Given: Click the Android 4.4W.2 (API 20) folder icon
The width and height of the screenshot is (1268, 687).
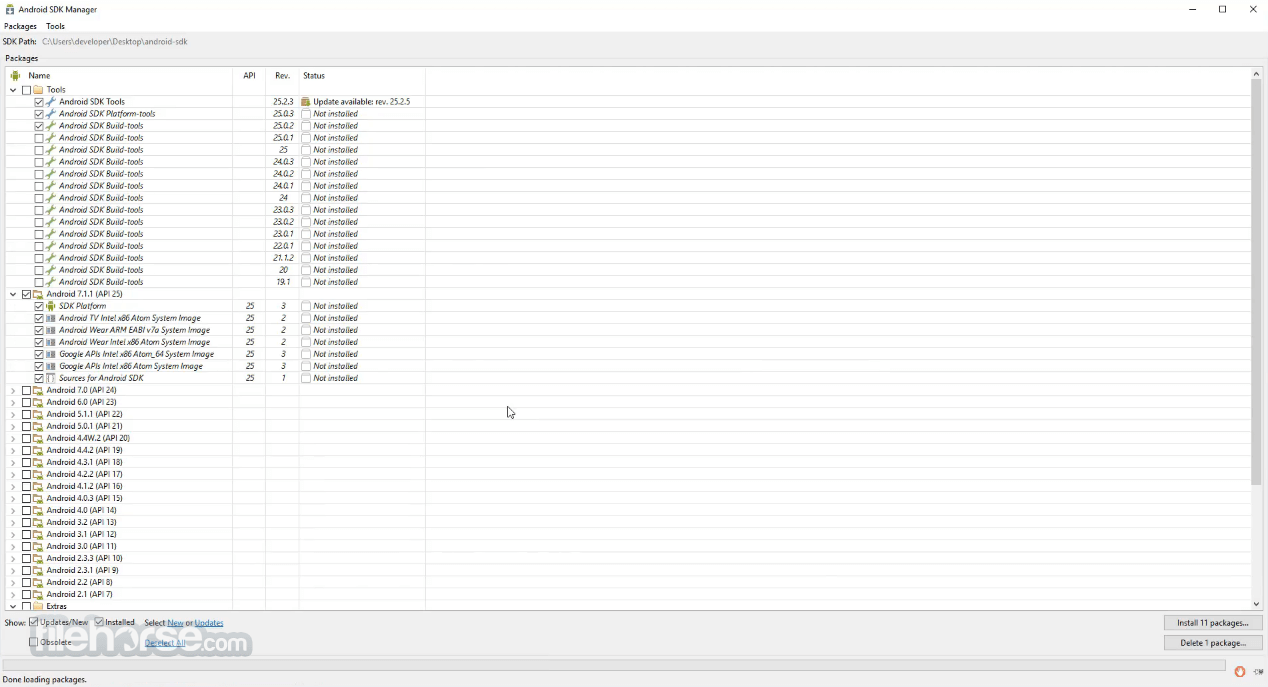Looking at the screenshot, I should pos(39,438).
